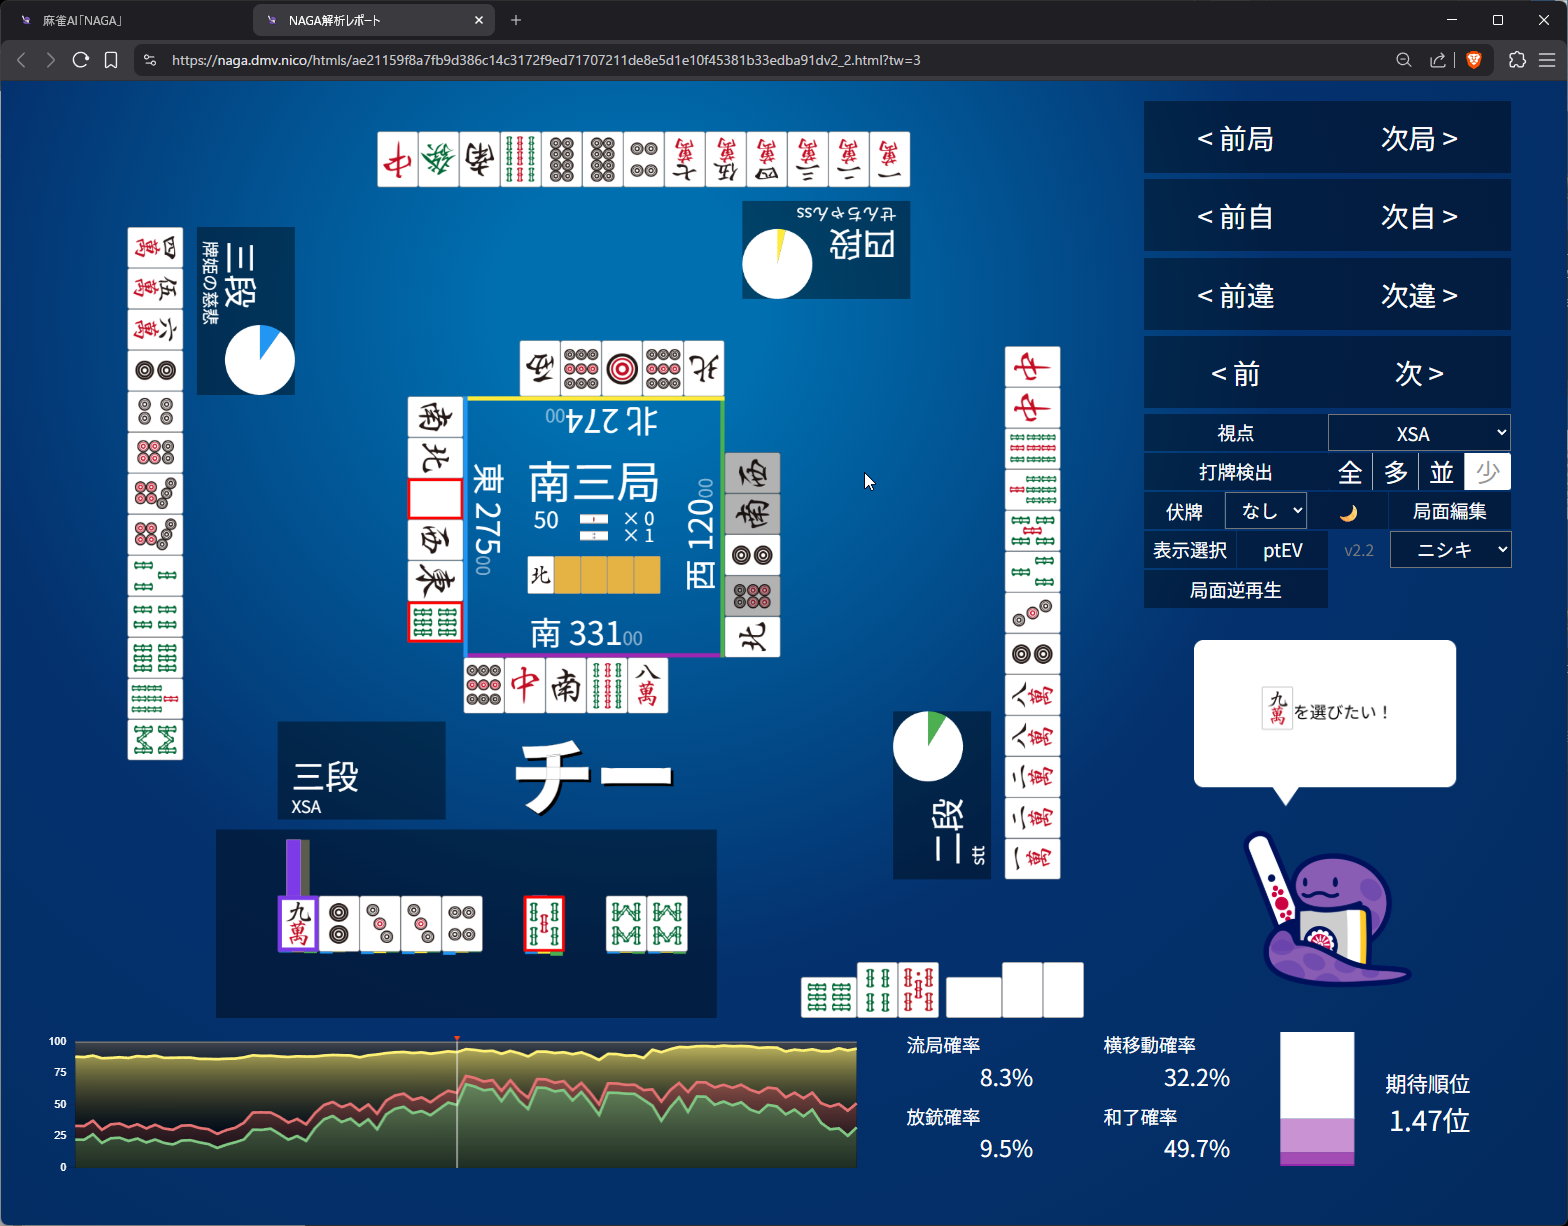
Task: Expand the 伏牌 なし dropdown
Action: (1266, 511)
